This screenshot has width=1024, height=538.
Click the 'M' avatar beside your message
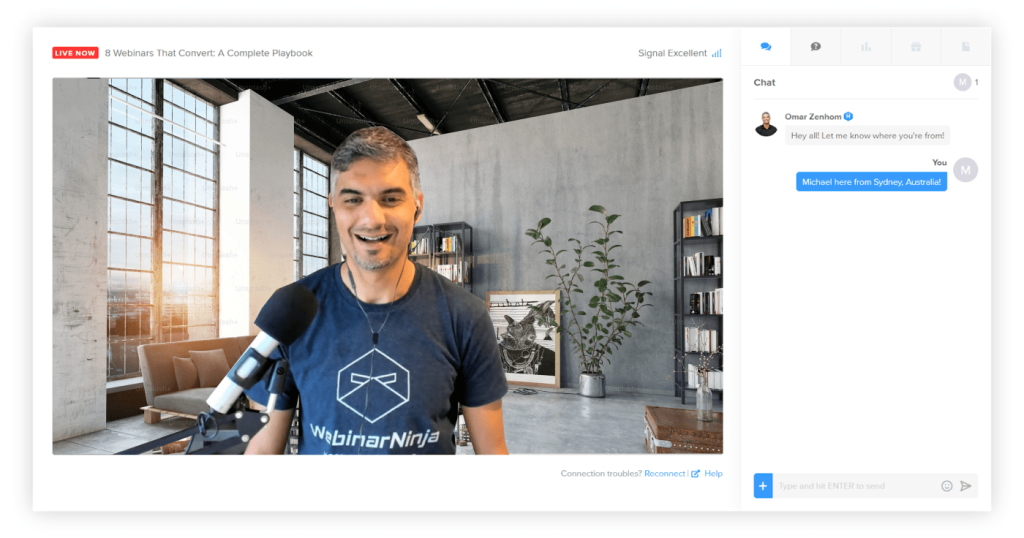965,170
